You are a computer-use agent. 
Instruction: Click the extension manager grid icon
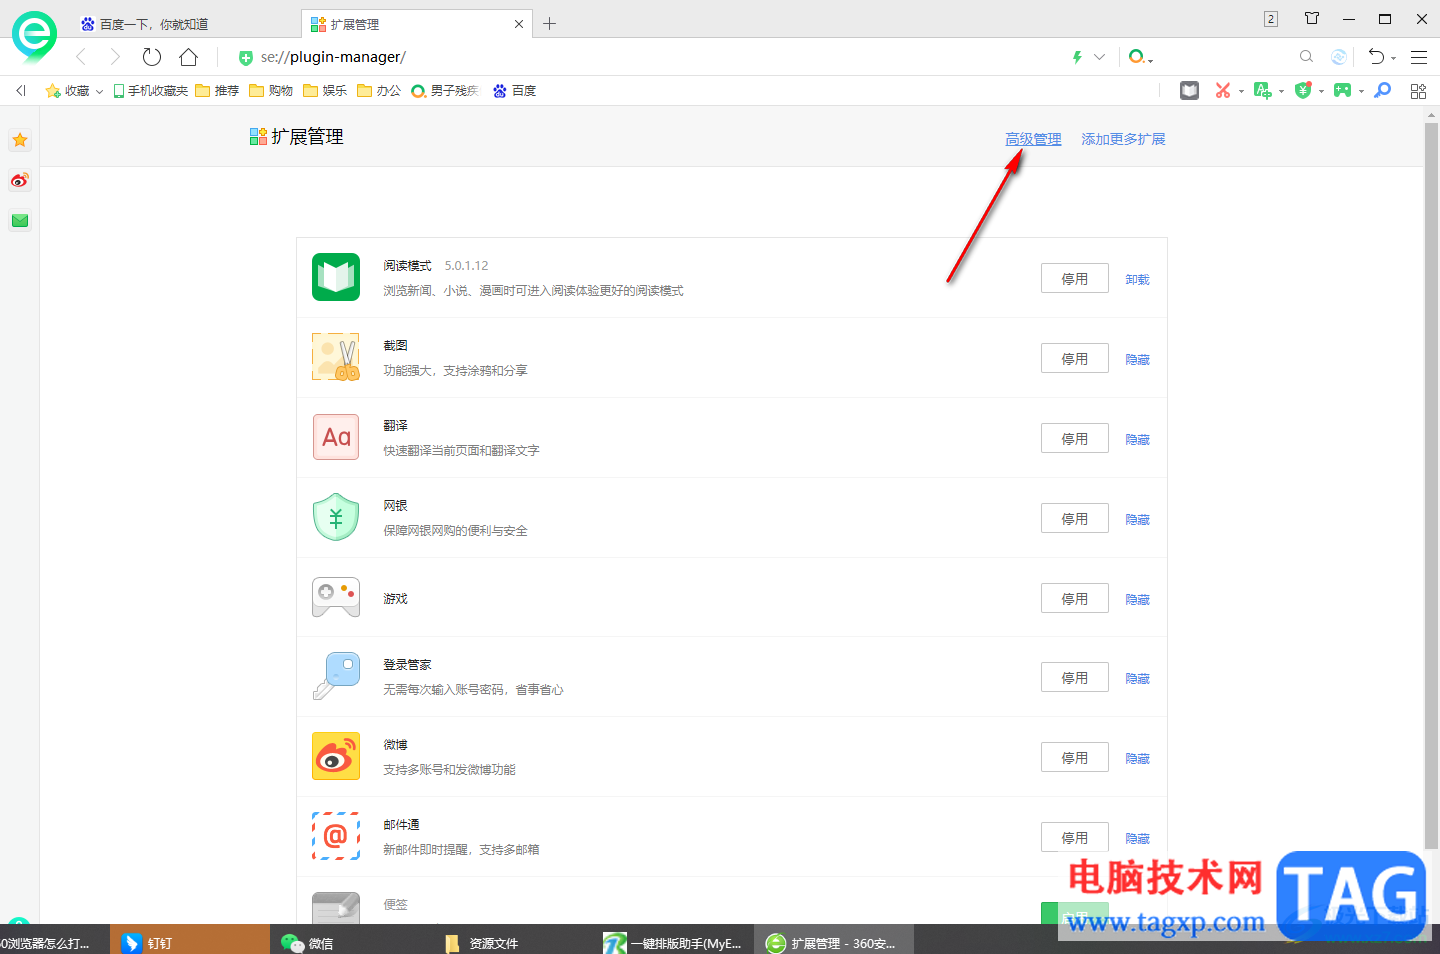[x=1418, y=90]
